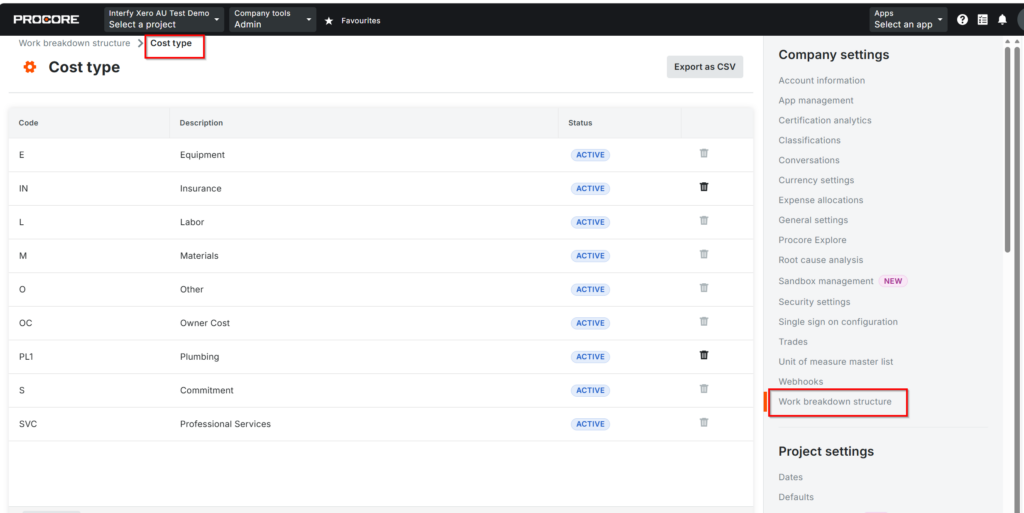Image resolution: width=1024 pixels, height=513 pixels.
Task: Click the Favourites star icon
Action: pos(328,21)
